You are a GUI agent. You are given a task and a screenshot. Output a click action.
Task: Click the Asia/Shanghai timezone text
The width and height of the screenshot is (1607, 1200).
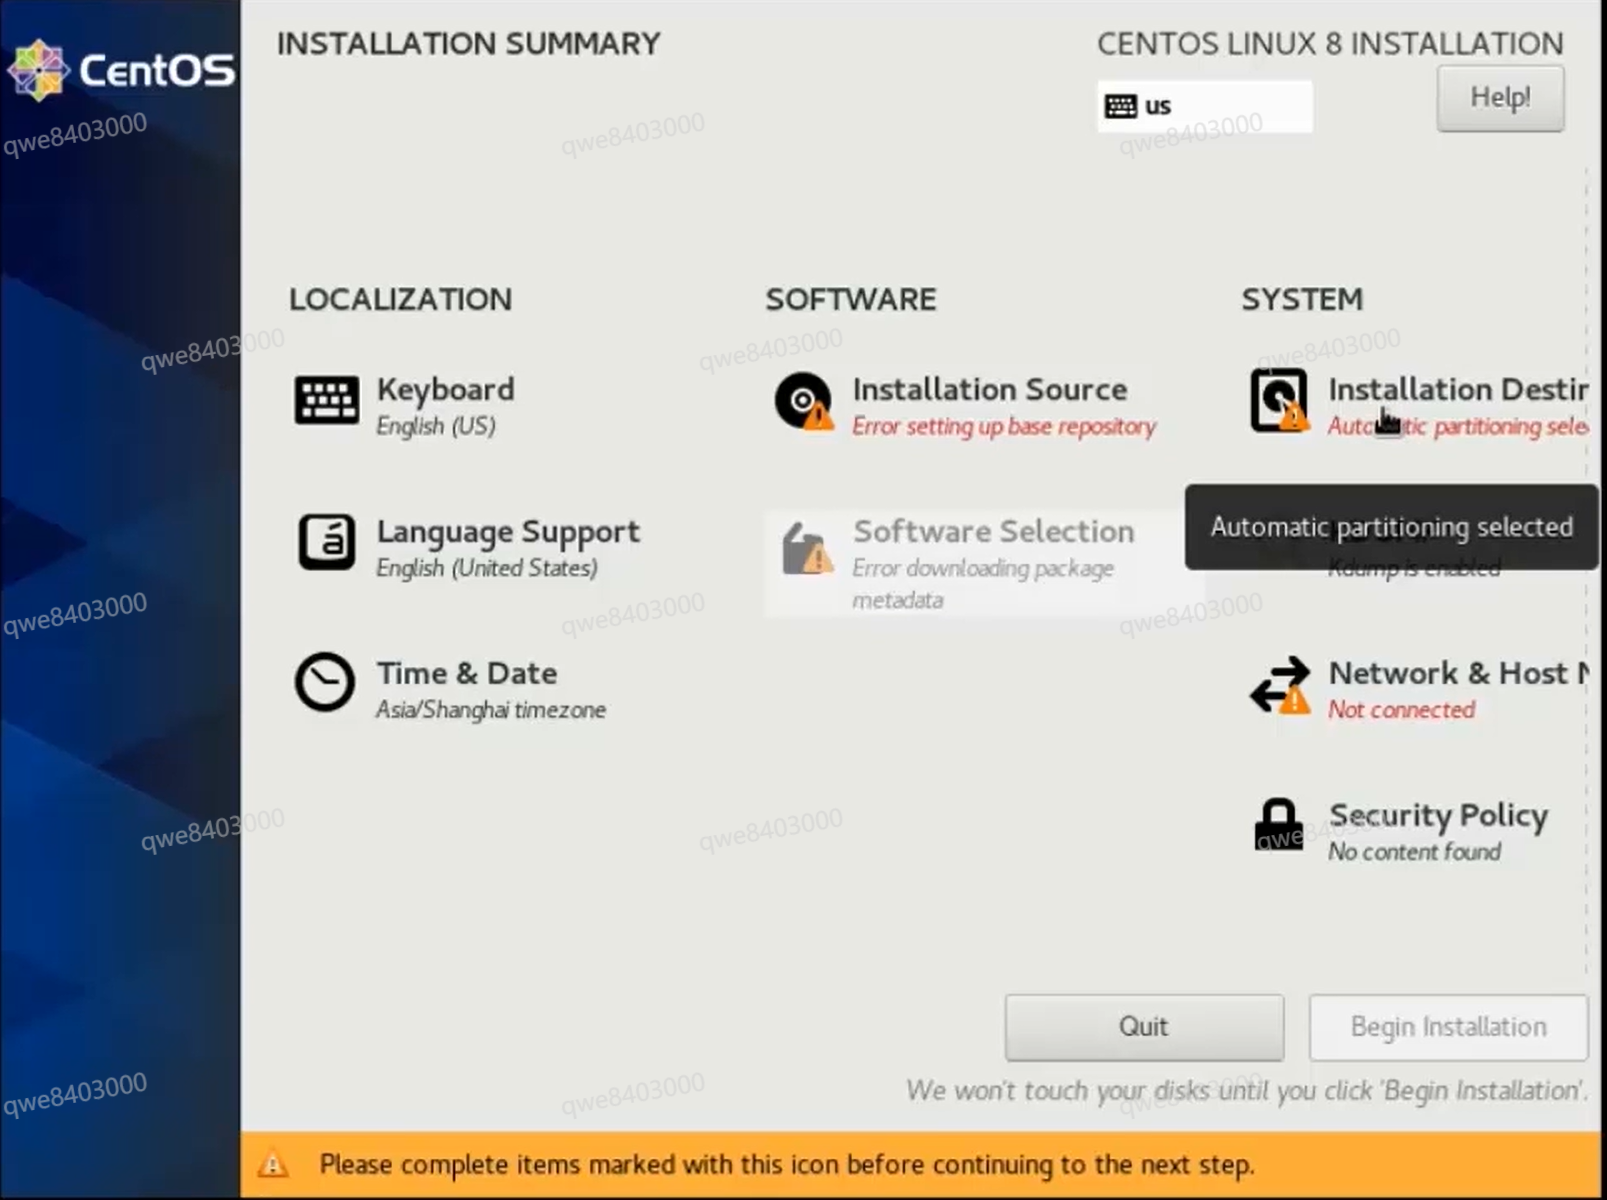(x=491, y=710)
